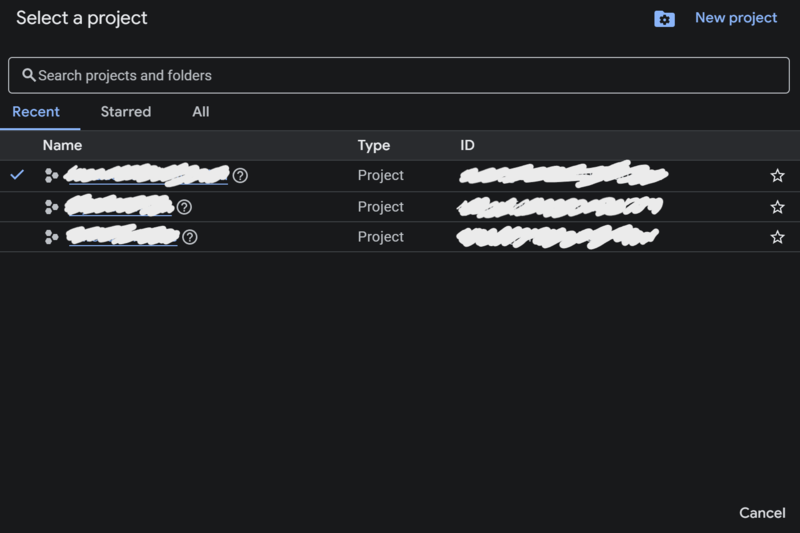Open the third project name link
The width and height of the screenshot is (800, 533).
coord(122,236)
